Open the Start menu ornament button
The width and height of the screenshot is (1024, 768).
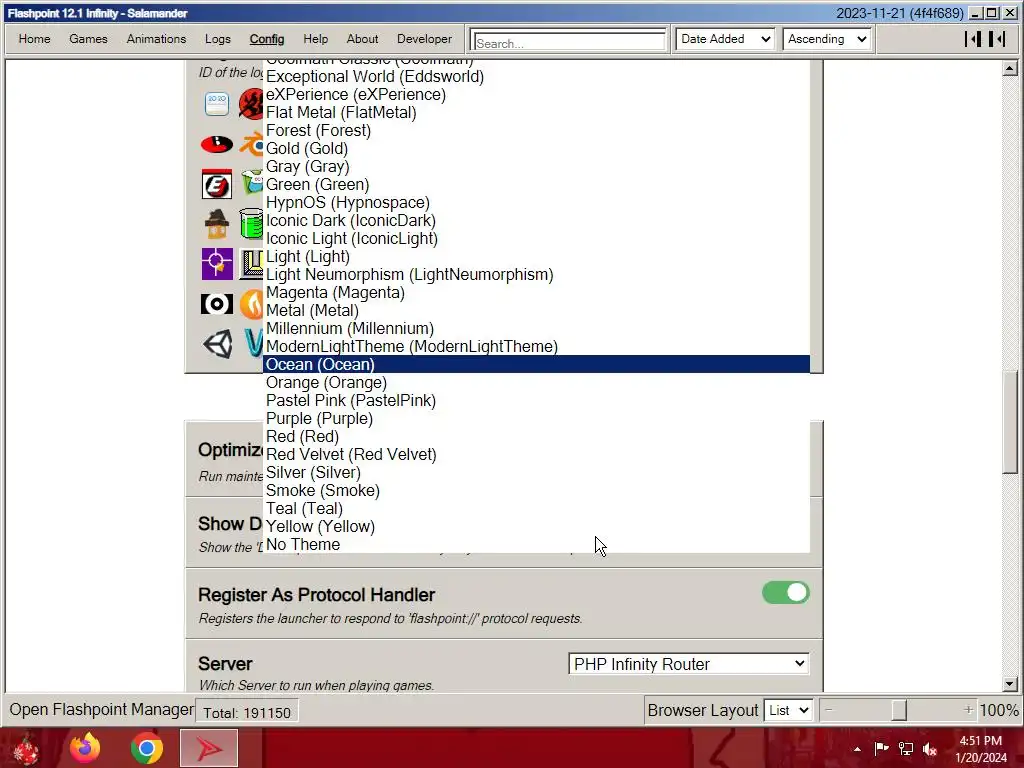click(25, 749)
